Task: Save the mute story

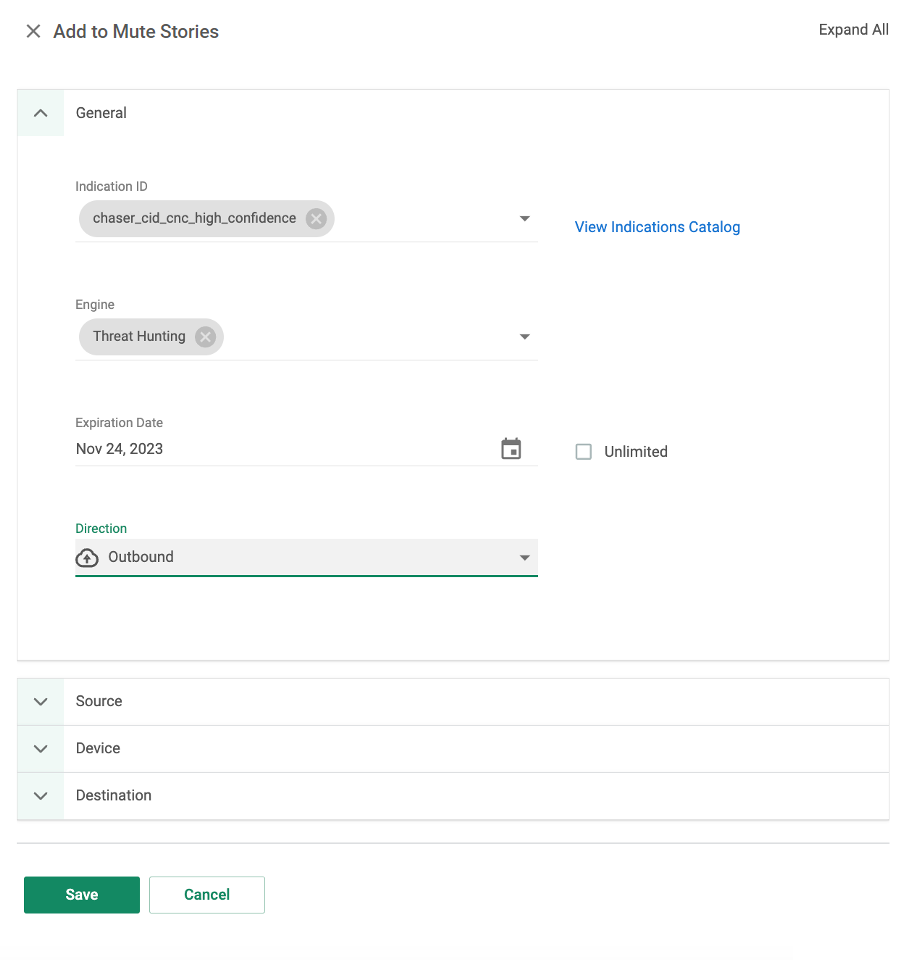Action: (x=81, y=894)
